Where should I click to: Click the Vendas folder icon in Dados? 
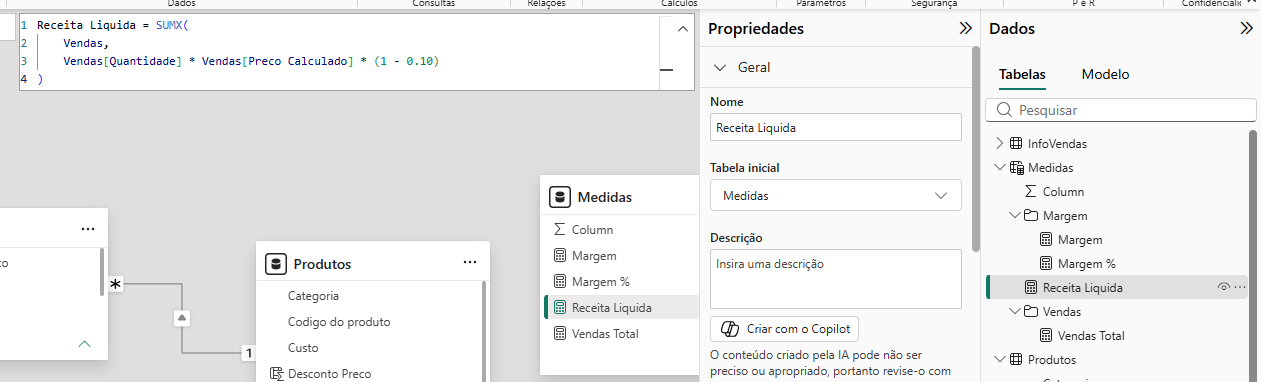(1031, 312)
